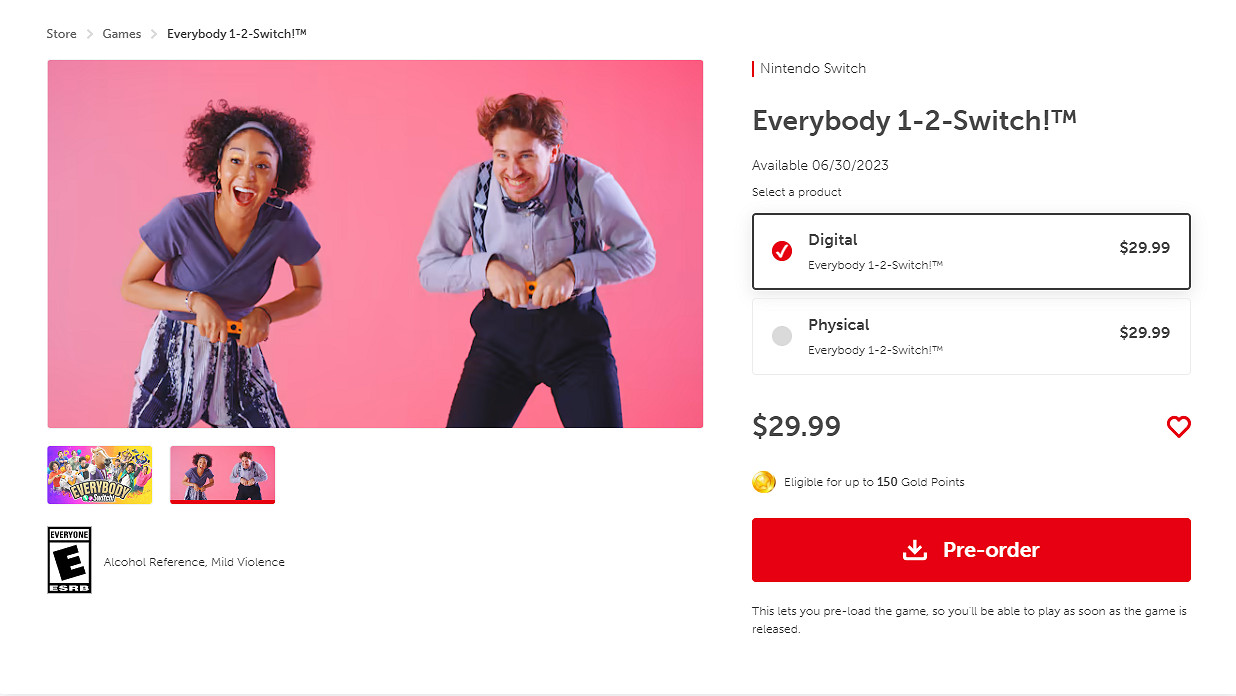Select the pink two-players thumbnail
Viewport: 1236px width, 696px height.
coord(222,475)
